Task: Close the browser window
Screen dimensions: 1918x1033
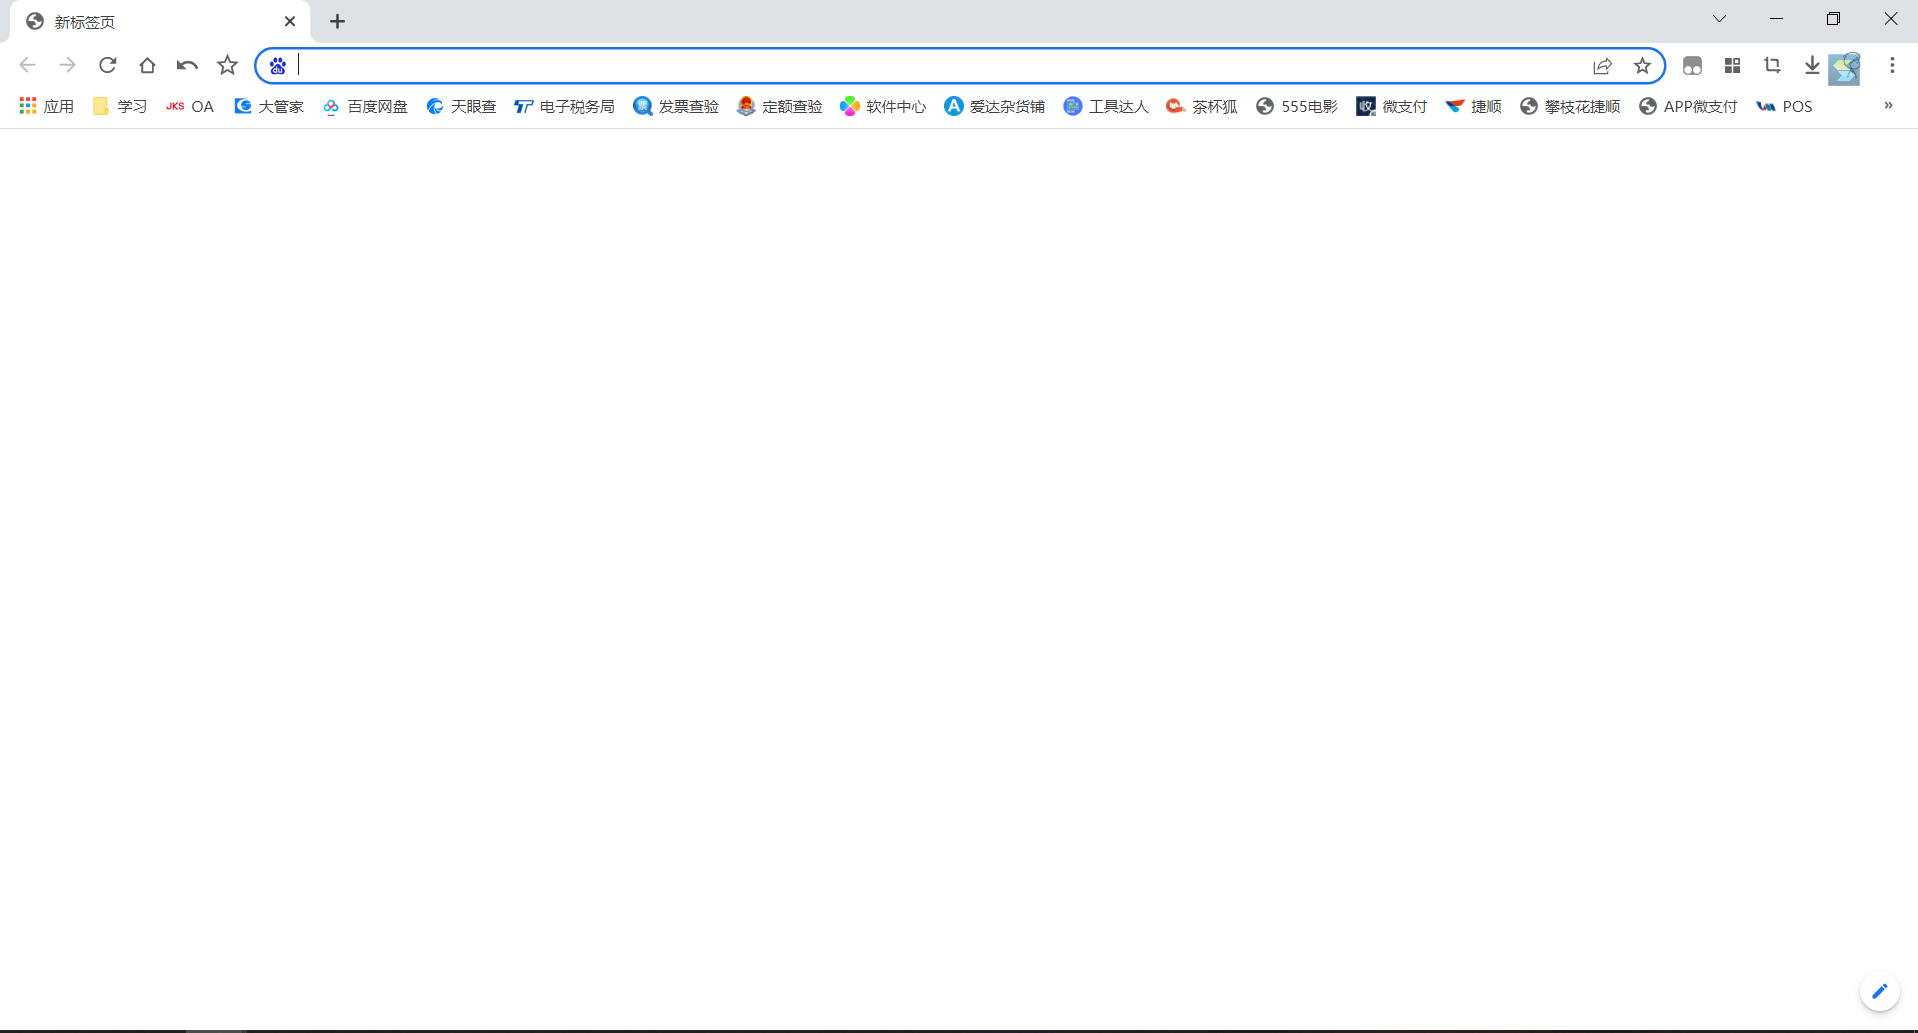Action: pos(1890,19)
